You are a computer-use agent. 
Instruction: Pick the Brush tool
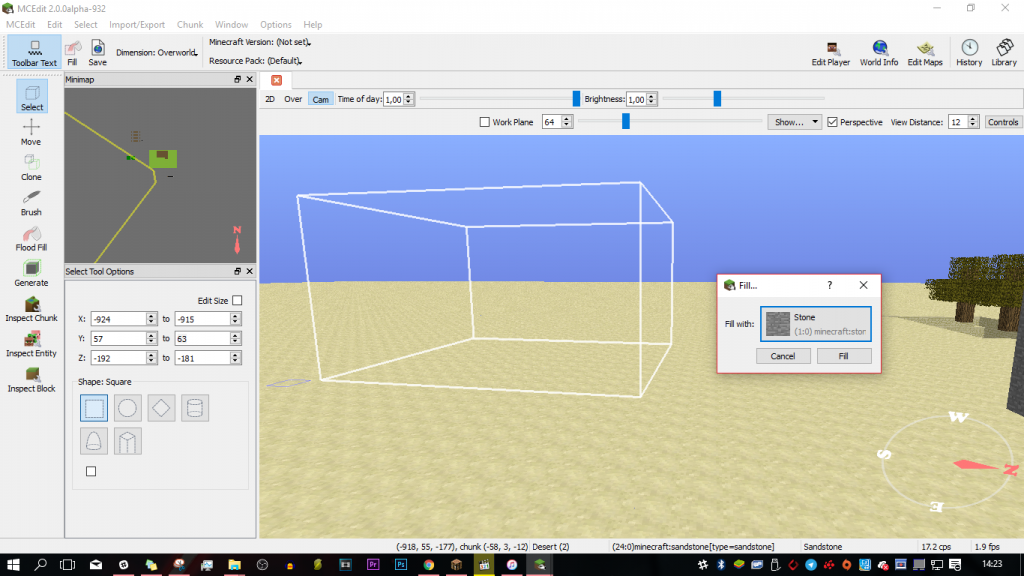coord(31,202)
